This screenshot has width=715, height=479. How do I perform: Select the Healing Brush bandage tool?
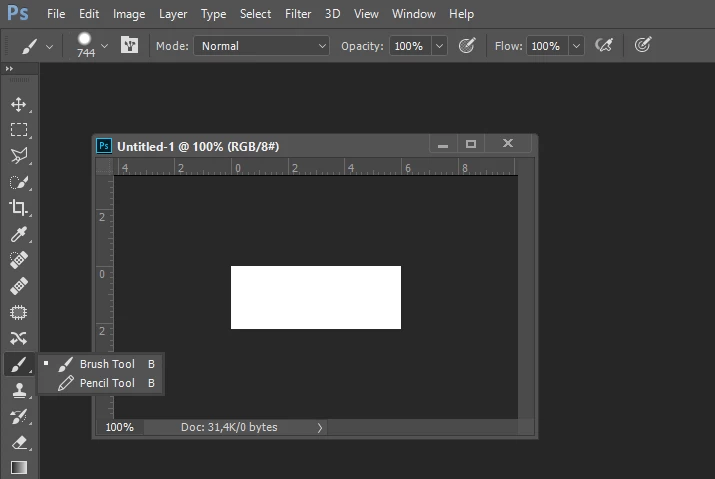click(x=19, y=286)
